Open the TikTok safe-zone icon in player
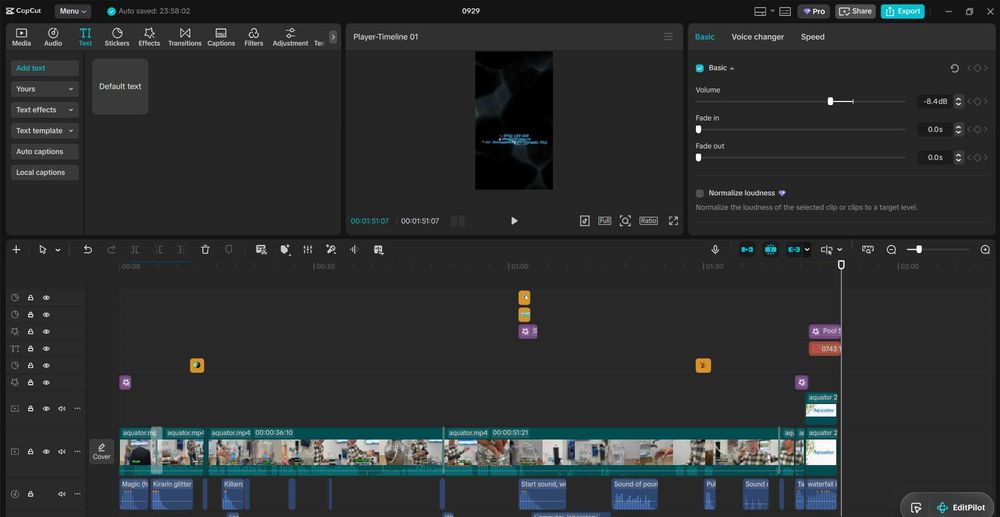The height and width of the screenshot is (517, 1000). [x=585, y=221]
